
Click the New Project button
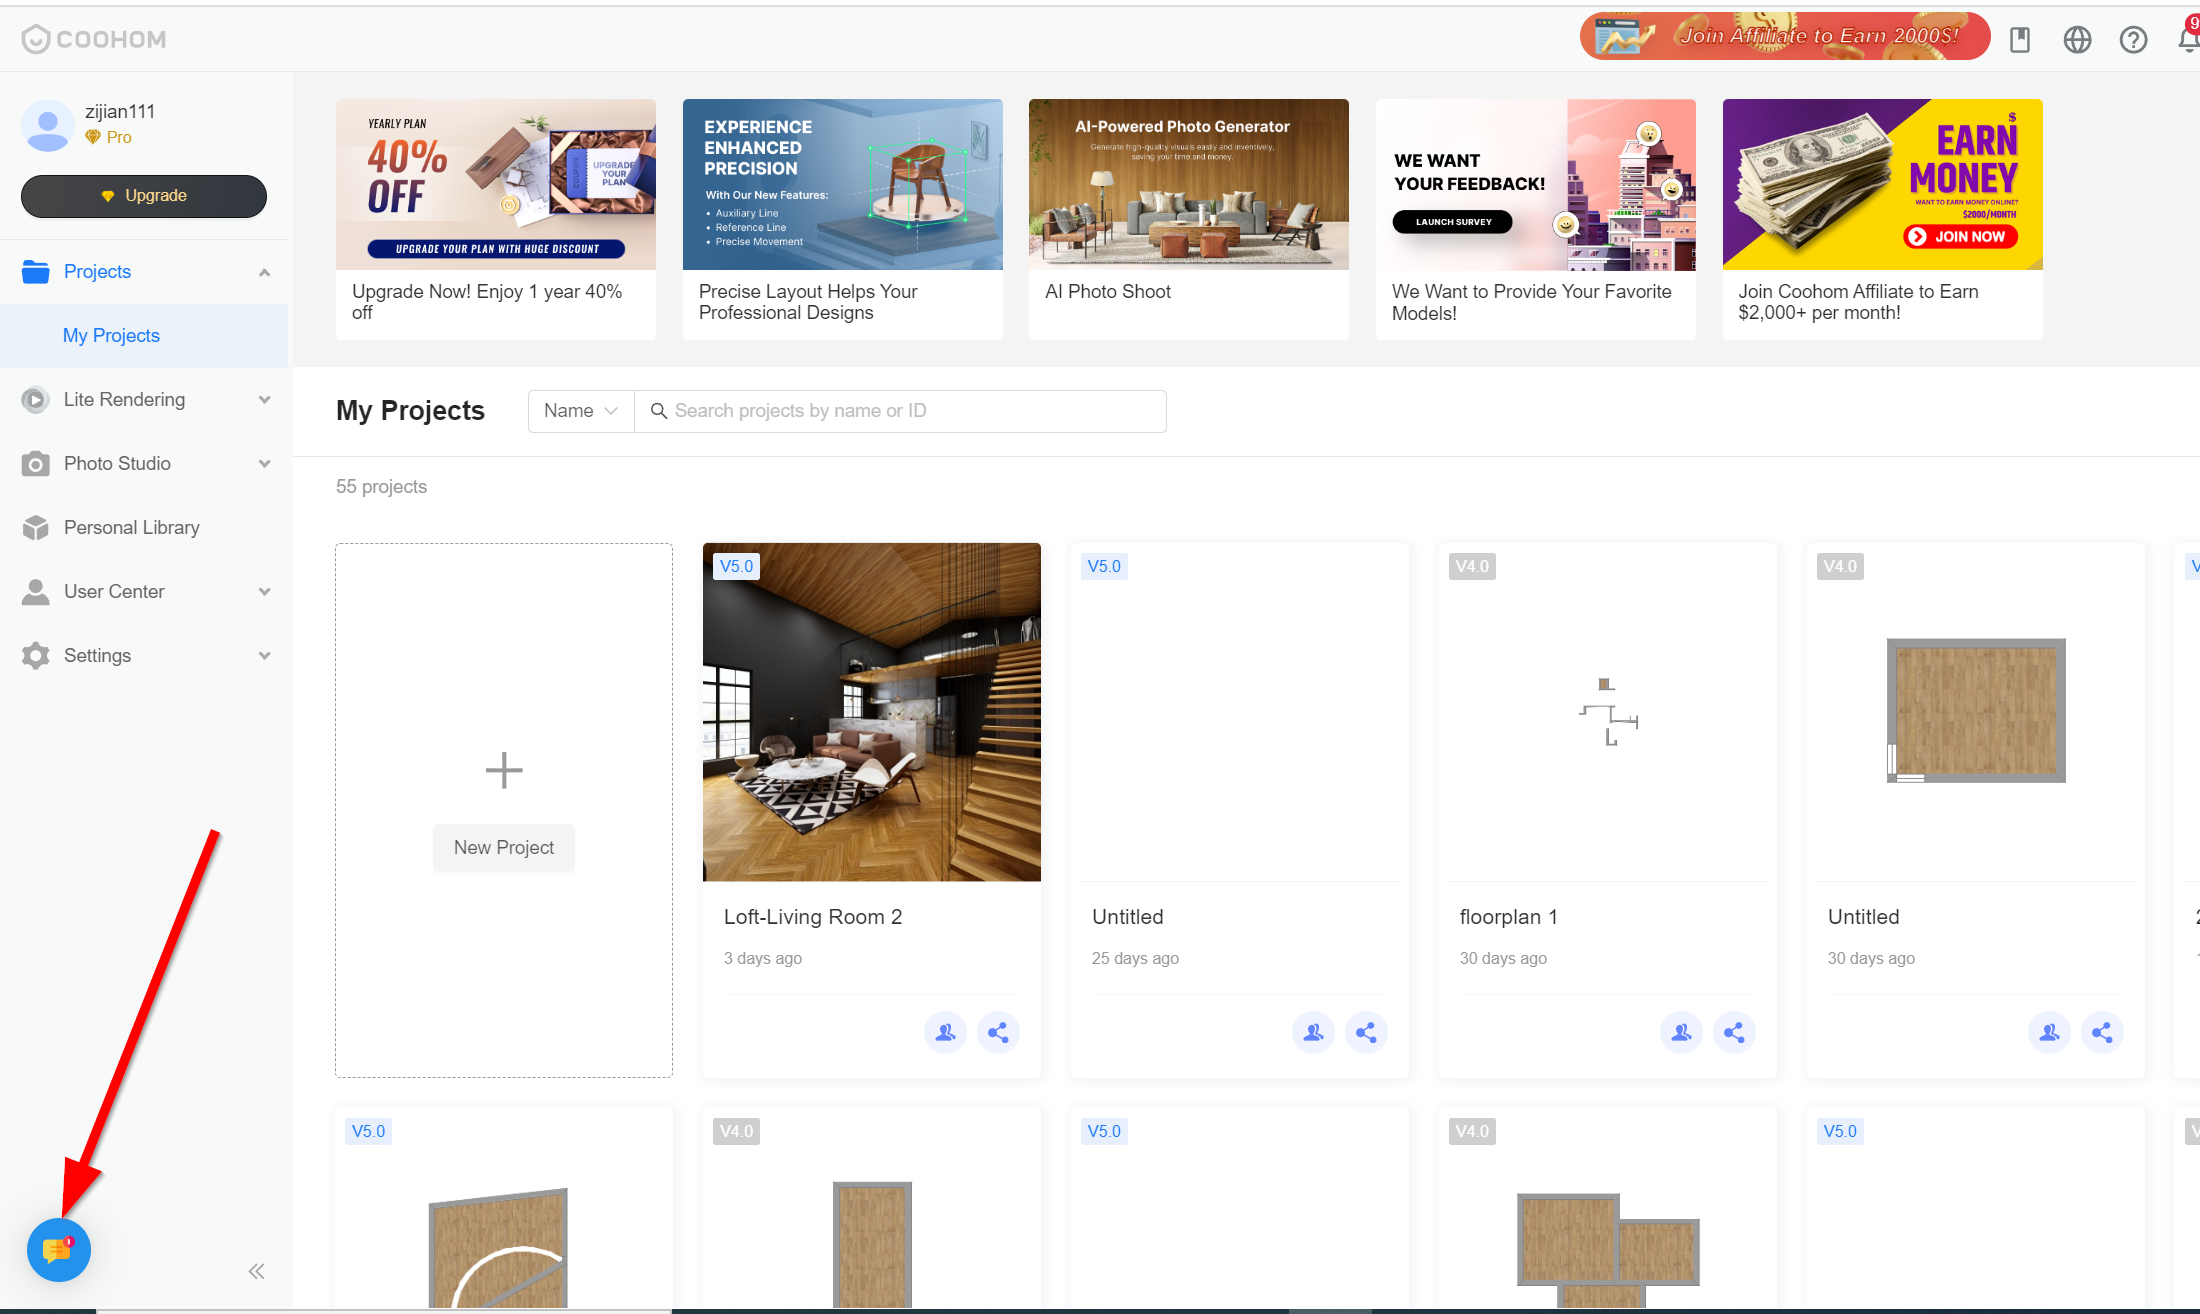[503, 847]
